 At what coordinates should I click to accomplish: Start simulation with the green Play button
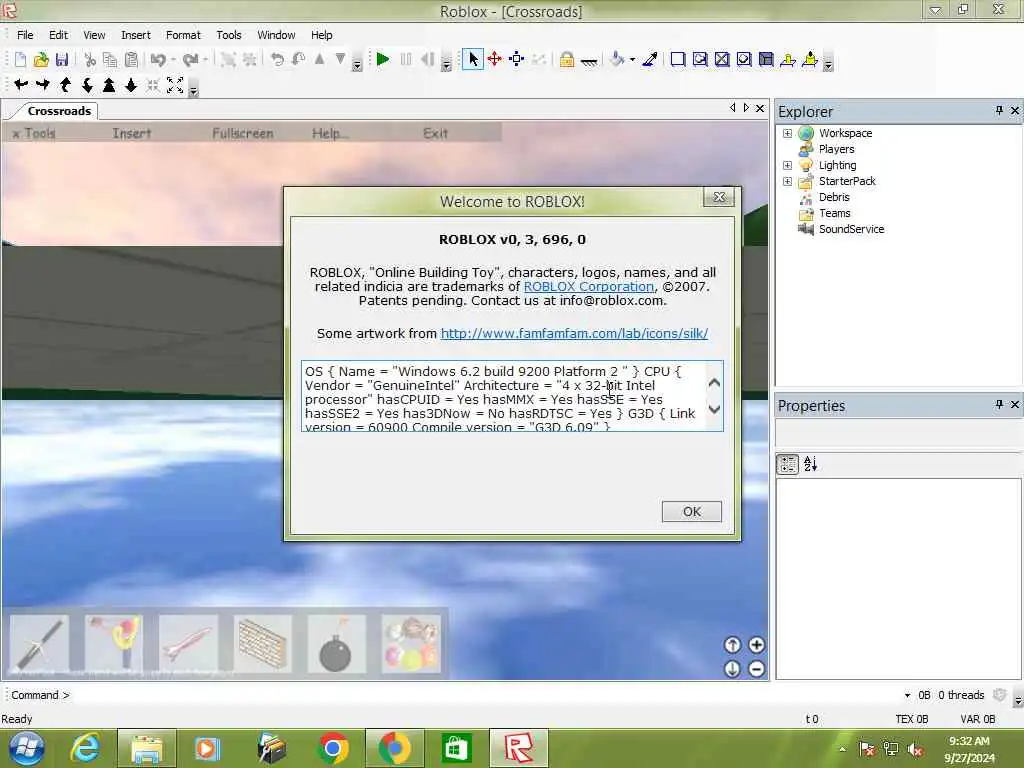pos(383,59)
